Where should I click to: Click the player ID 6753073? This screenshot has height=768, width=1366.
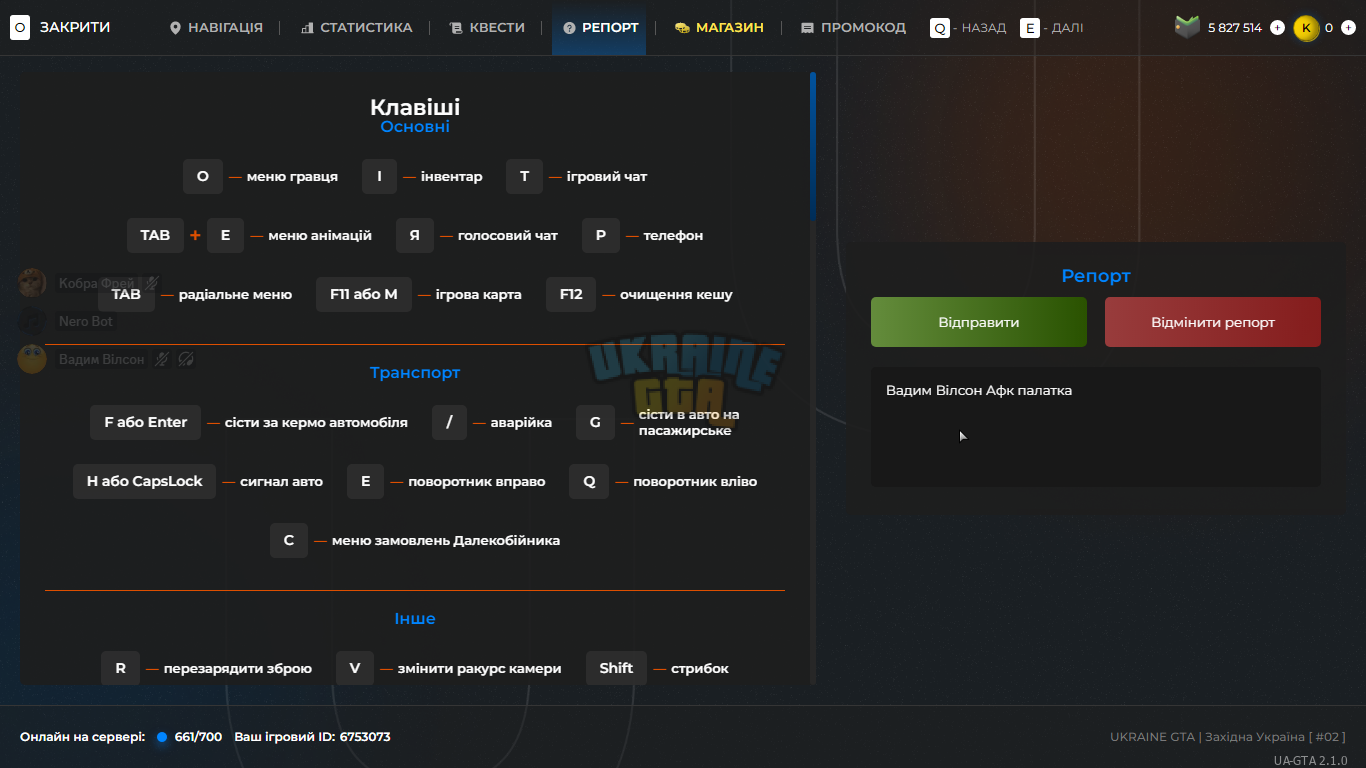click(365, 737)
